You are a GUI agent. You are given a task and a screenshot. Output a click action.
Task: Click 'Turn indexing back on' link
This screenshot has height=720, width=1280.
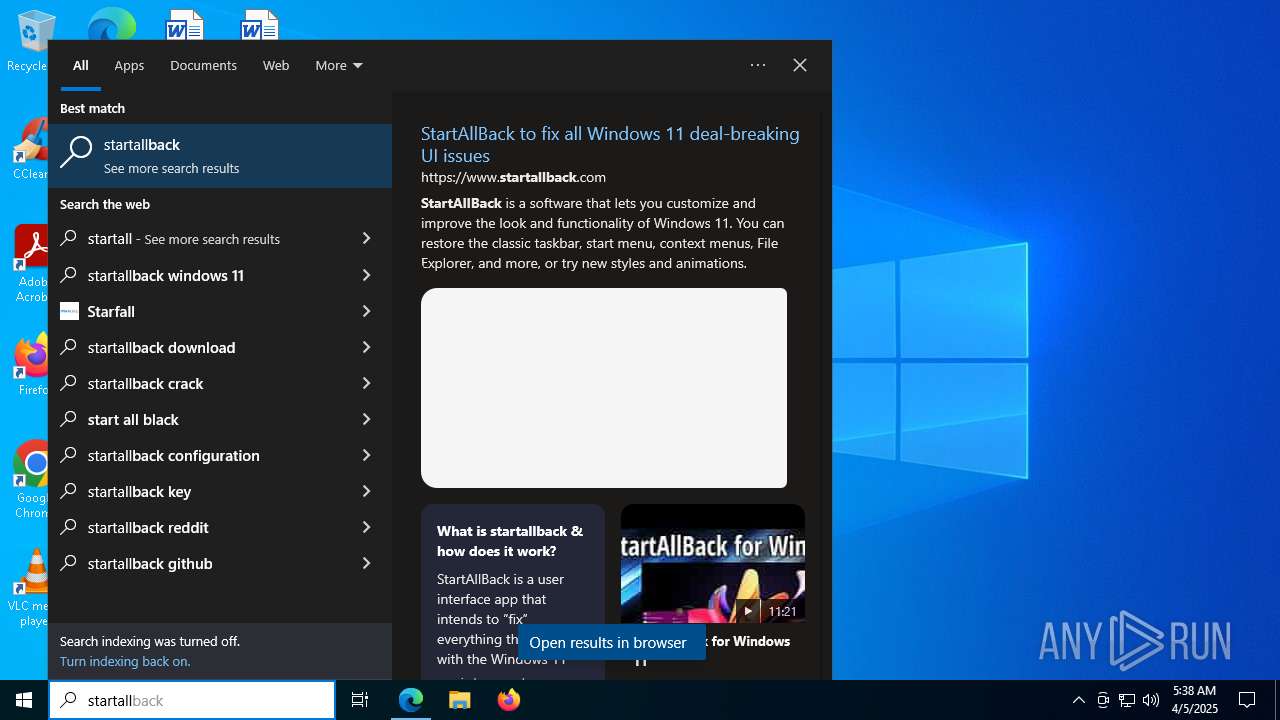pyautogui.click(x=125, y=661)
